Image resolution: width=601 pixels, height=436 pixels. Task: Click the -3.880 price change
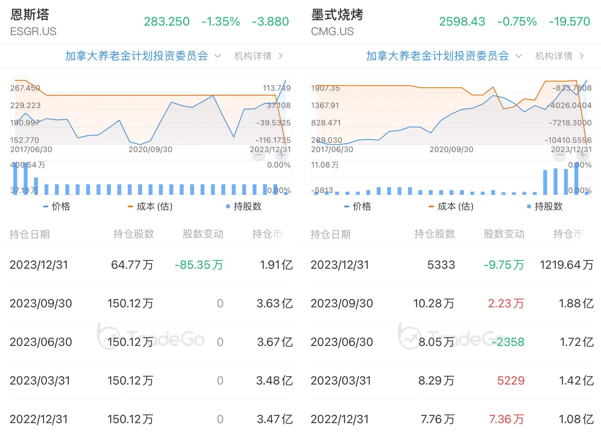[x=271, y=21]
